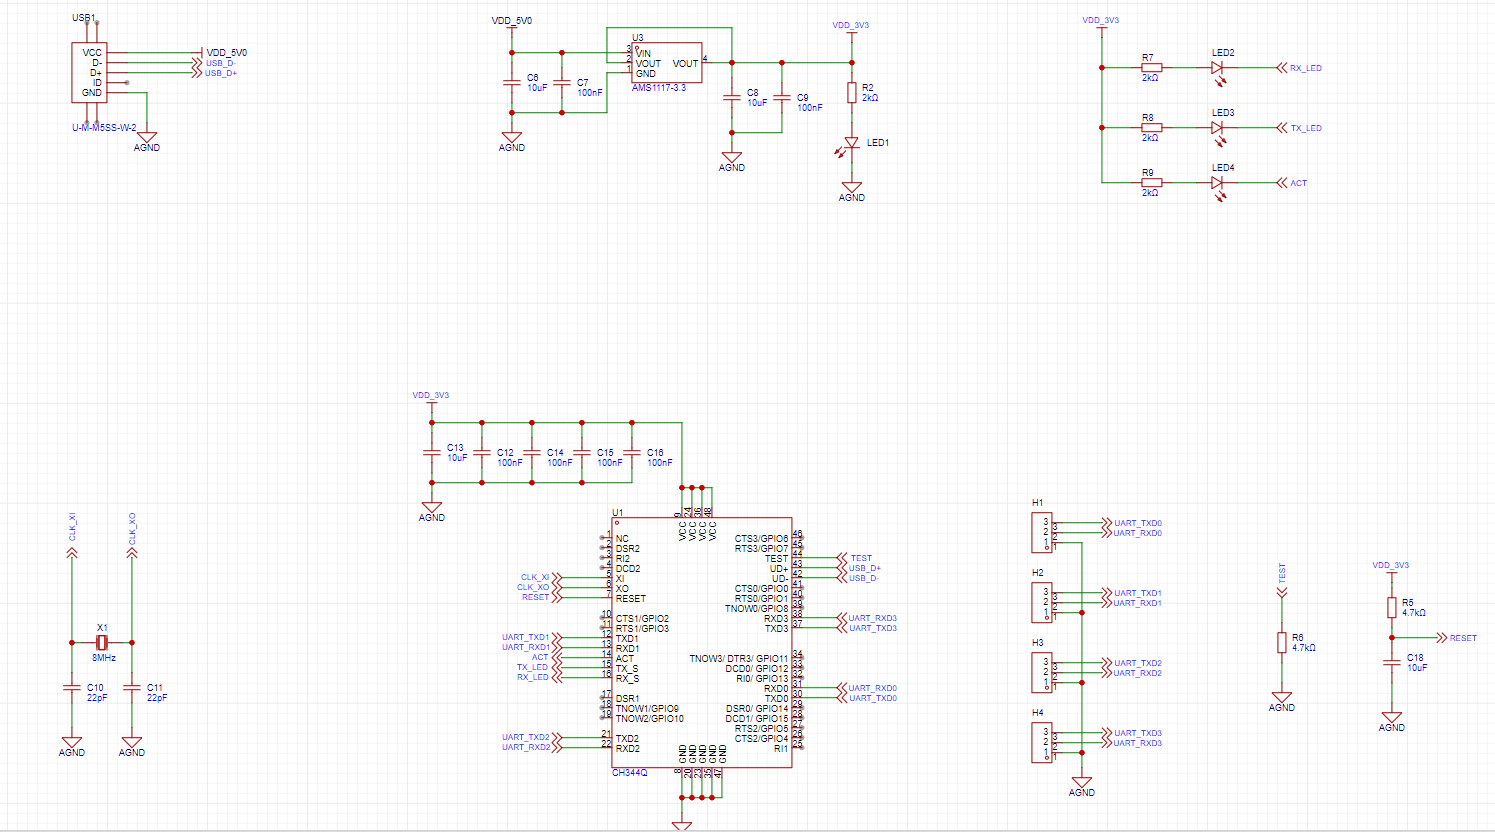The width and height of the screenshot is (1495, 832).
Task: Select capacitor C8 symbol
Action: pyautogui.click(x=732, y=98)
